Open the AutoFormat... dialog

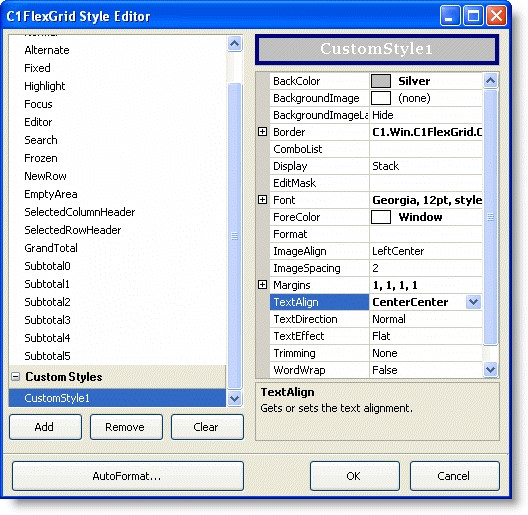coord(128,476)
